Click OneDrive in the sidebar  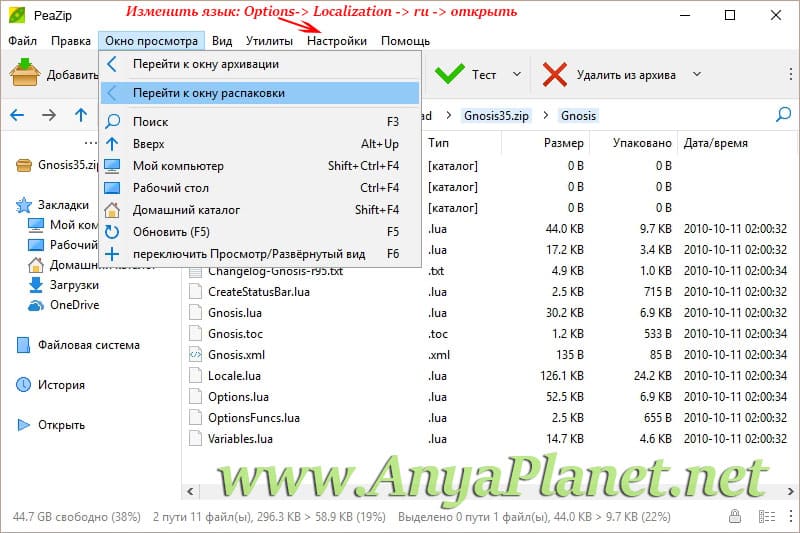pyautogui.click(x=74, y=305)
